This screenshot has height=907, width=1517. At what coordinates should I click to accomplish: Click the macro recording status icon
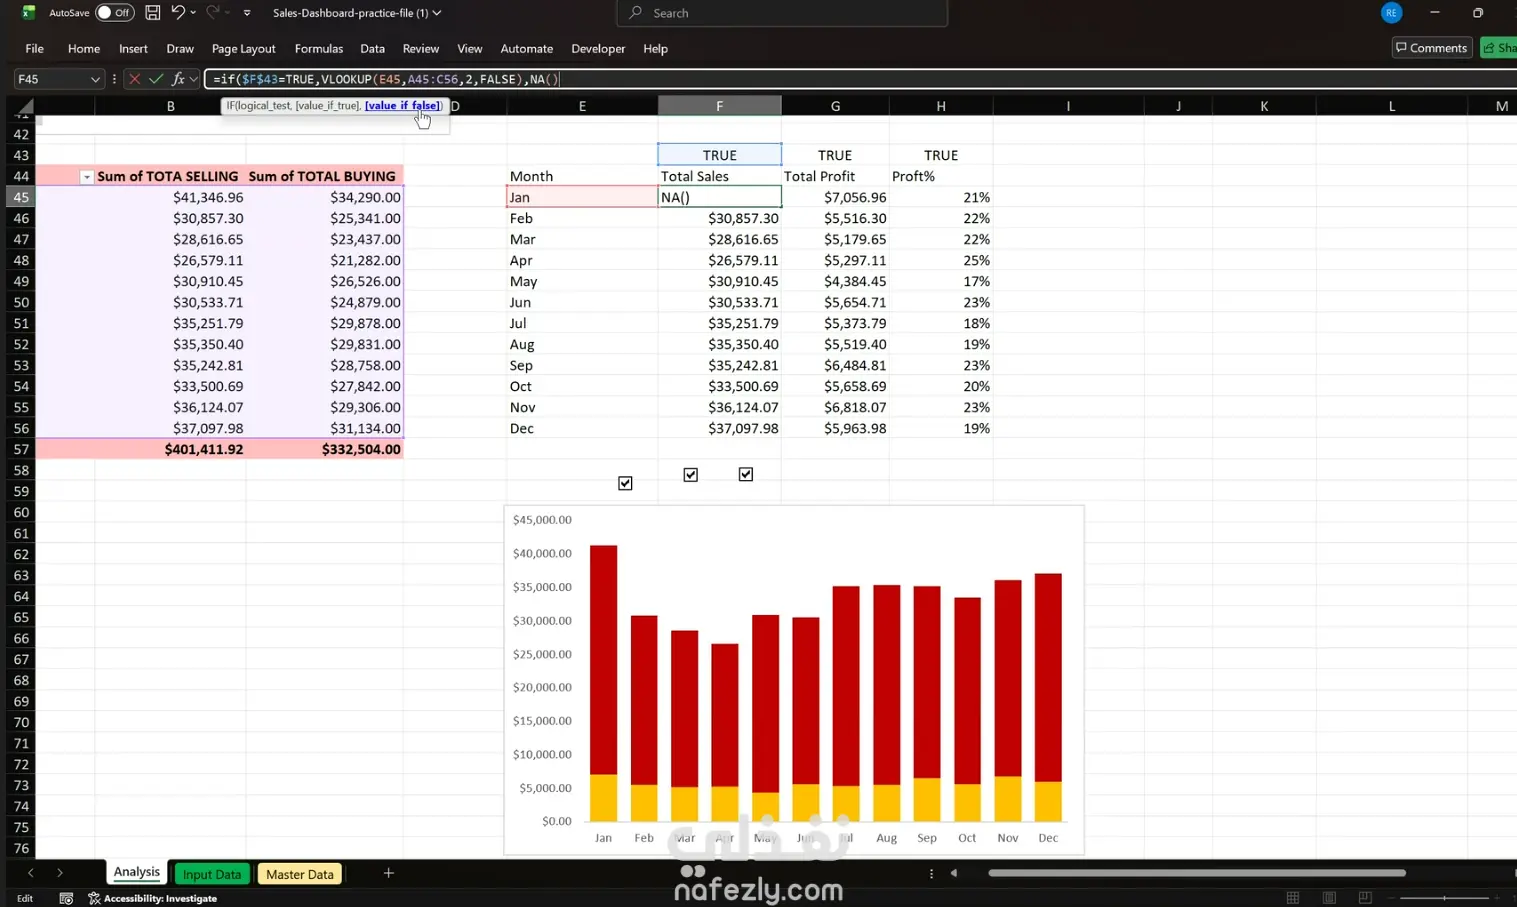click(x=66, y=898)
